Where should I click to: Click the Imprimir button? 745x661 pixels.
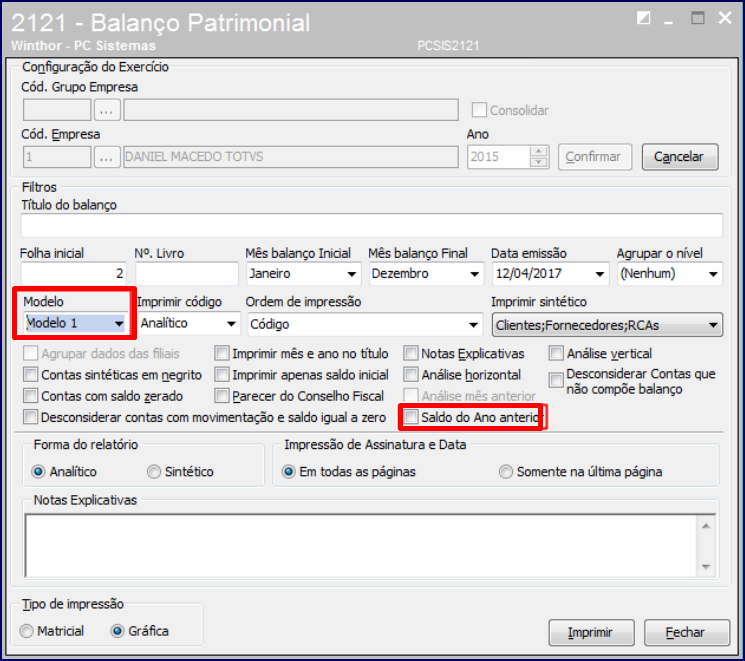(591, 632)
